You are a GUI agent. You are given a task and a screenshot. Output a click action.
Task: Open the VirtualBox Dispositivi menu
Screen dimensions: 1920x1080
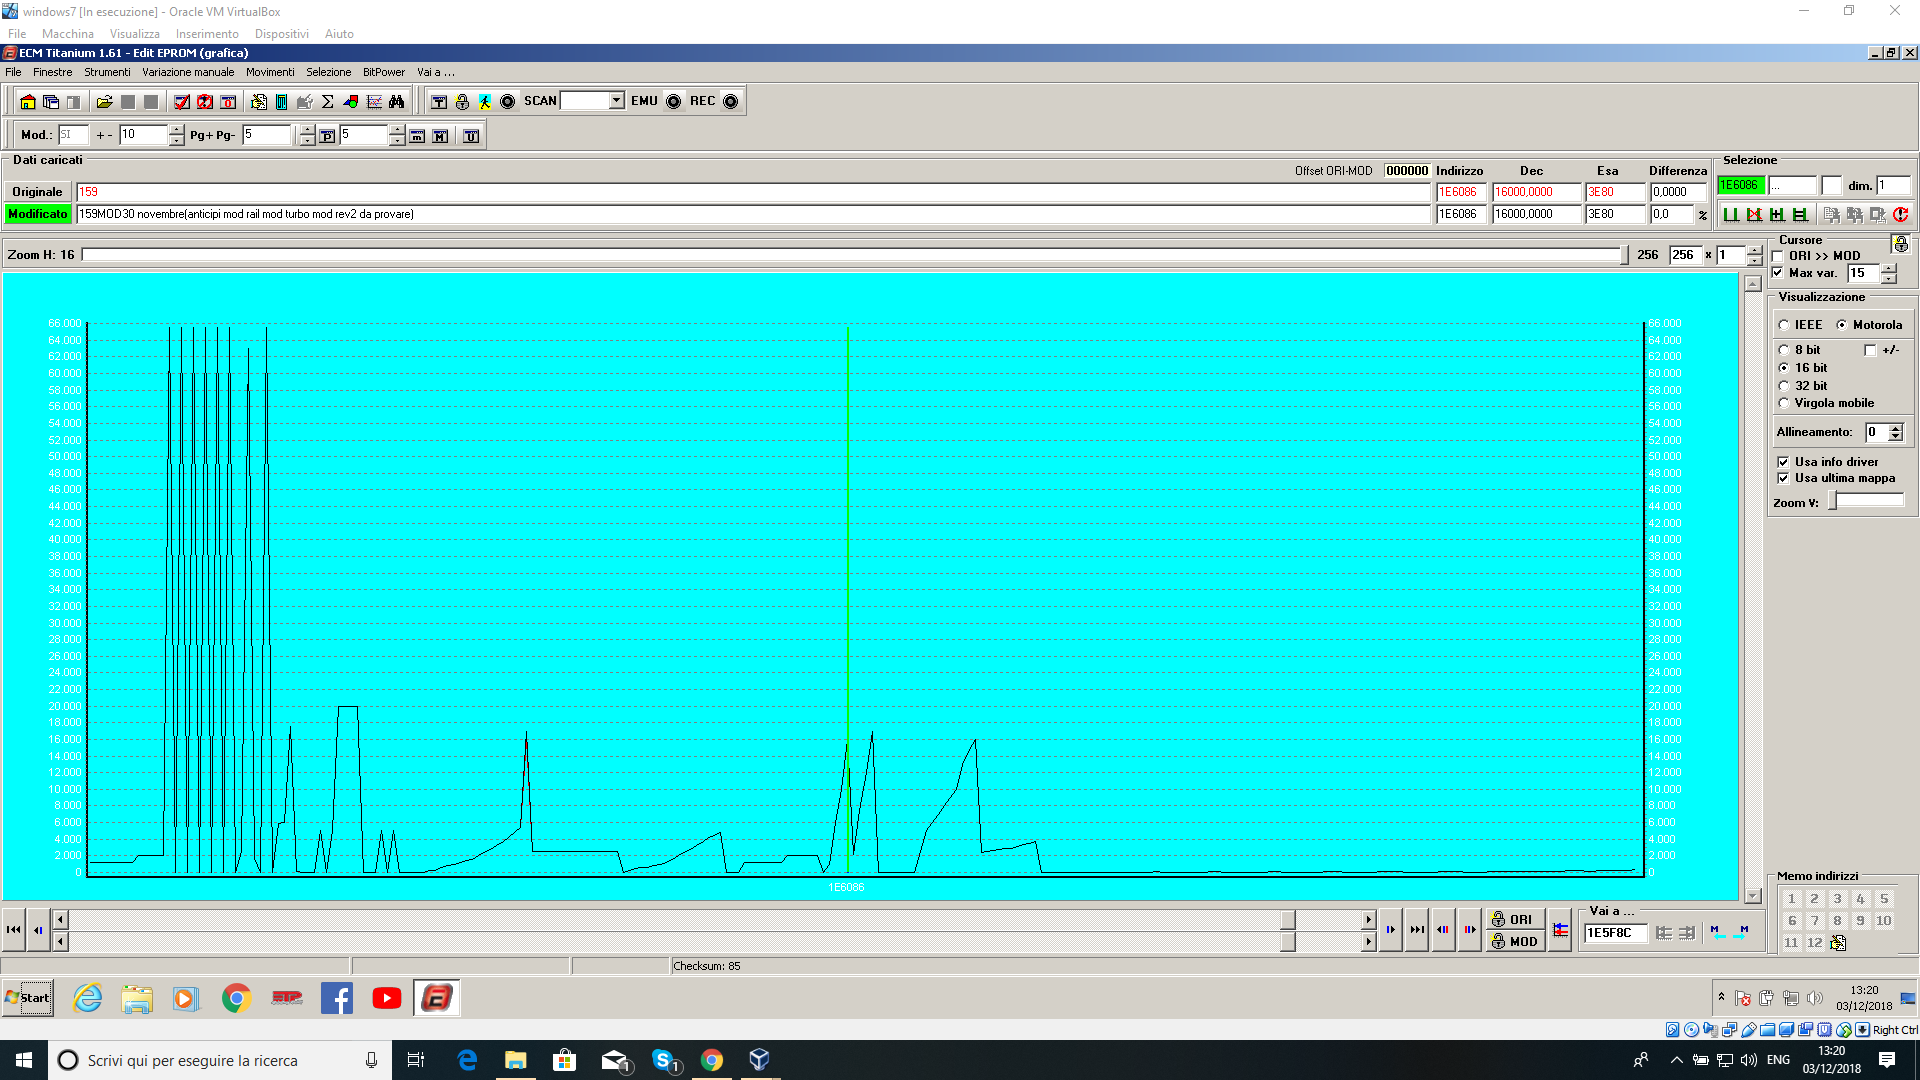(281, 34)
